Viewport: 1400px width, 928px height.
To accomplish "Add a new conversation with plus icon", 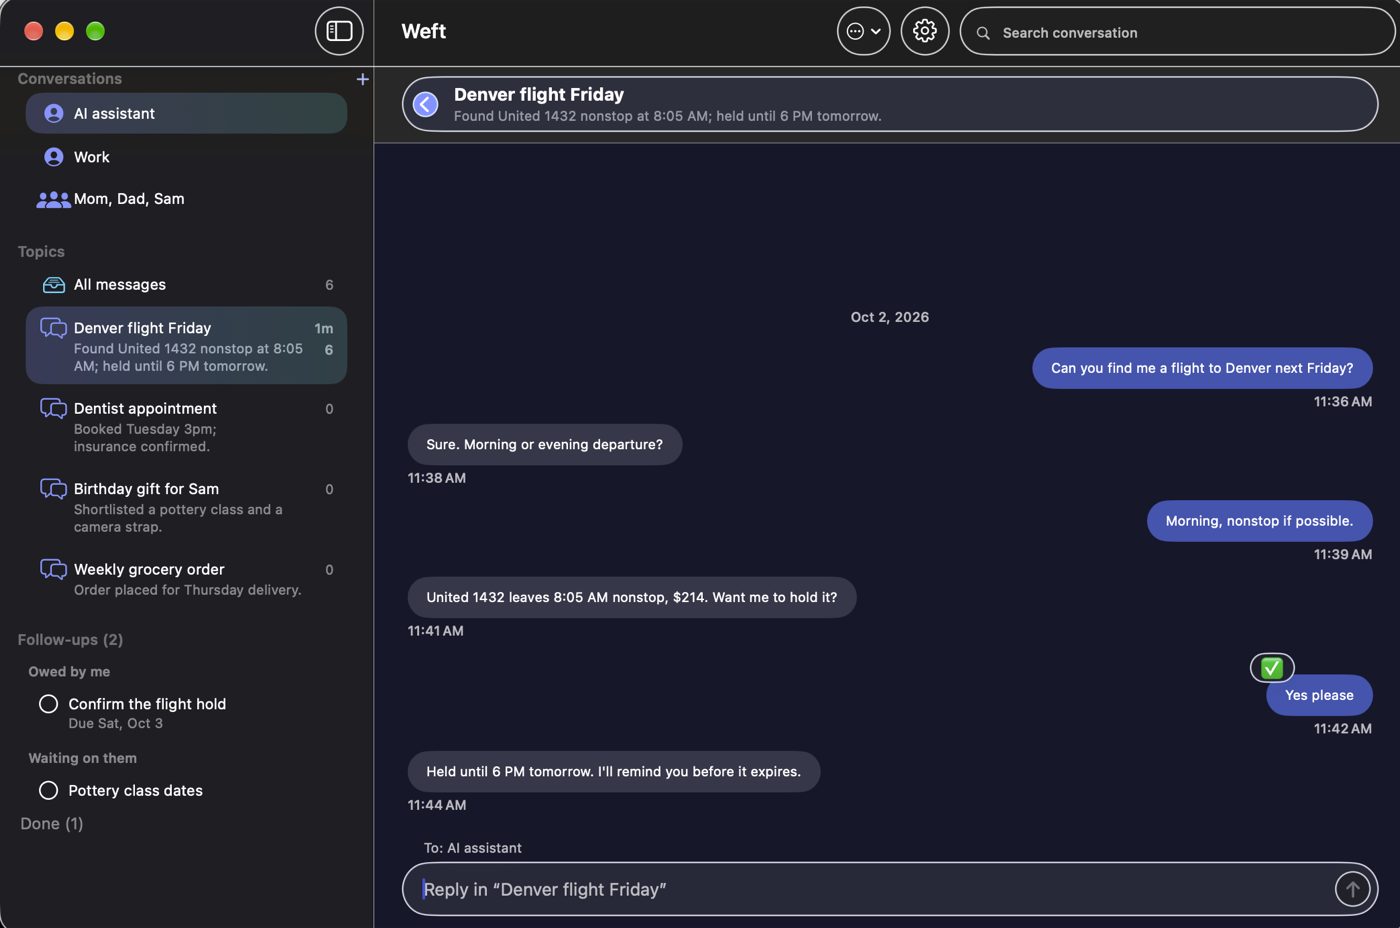I will [x=362, y=79].
